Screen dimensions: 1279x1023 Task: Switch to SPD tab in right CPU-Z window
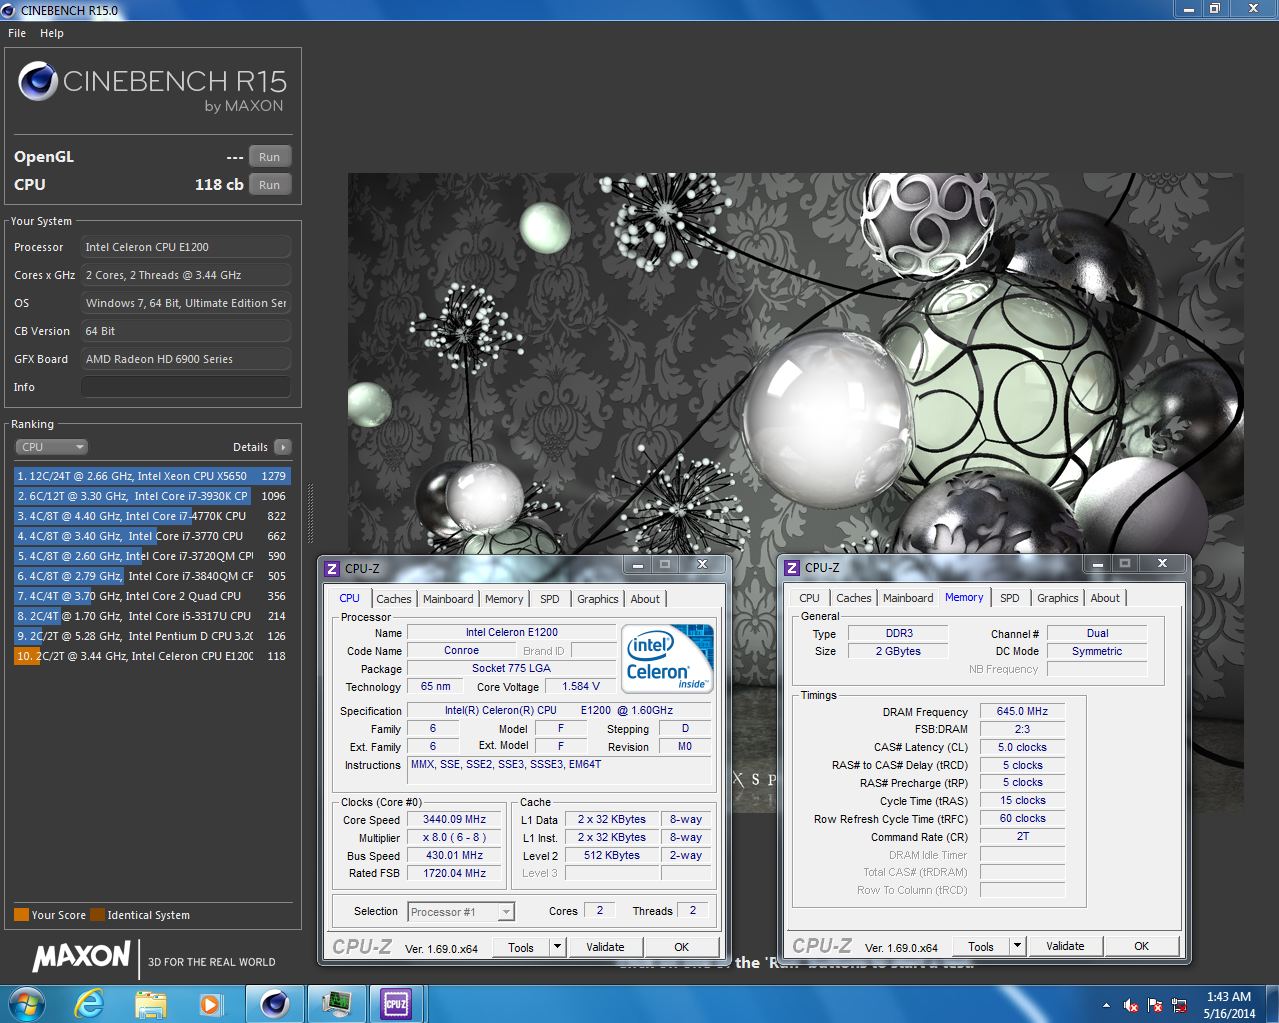1010,598
